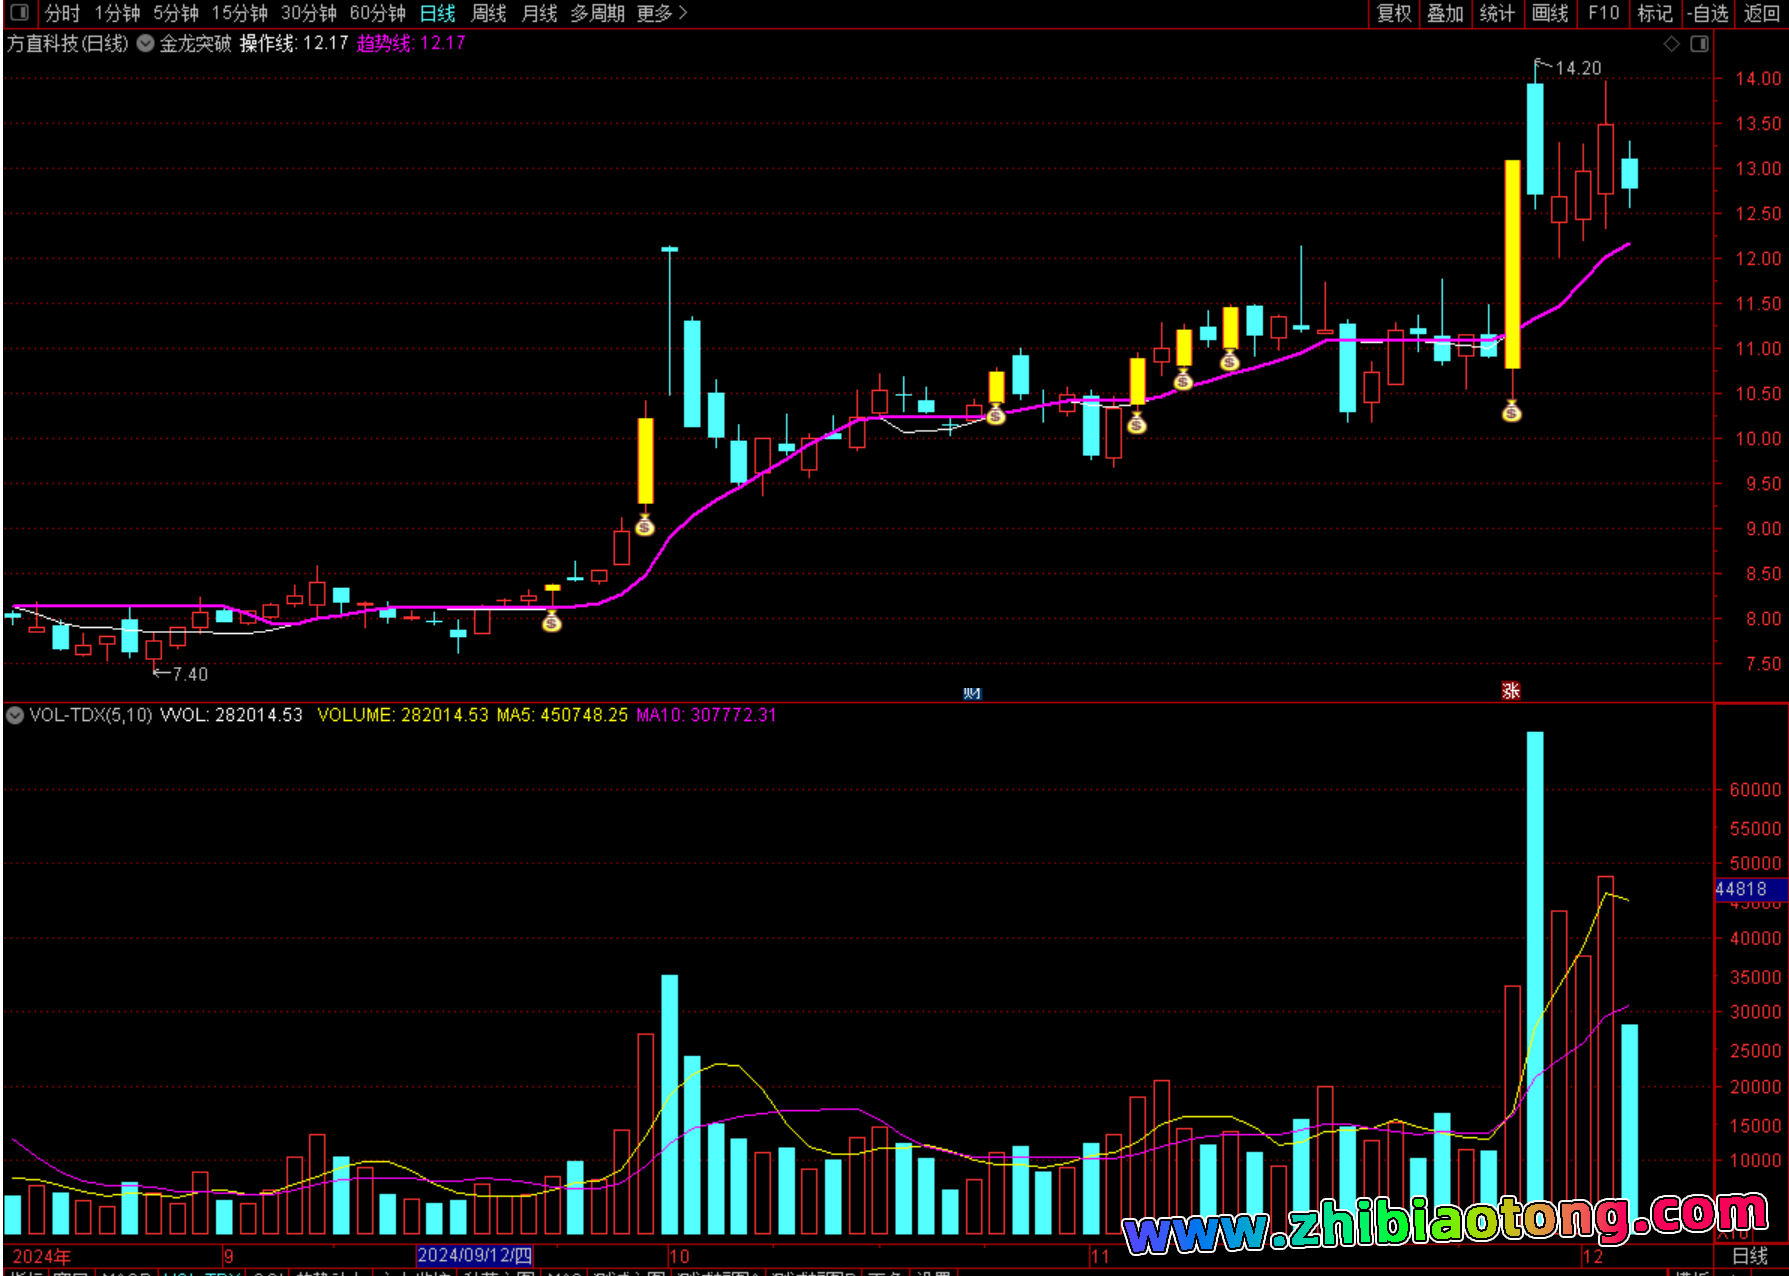1789x1276 pixels.
Task: Switch to the 分时 intraday view
Action: coord(62,13)
